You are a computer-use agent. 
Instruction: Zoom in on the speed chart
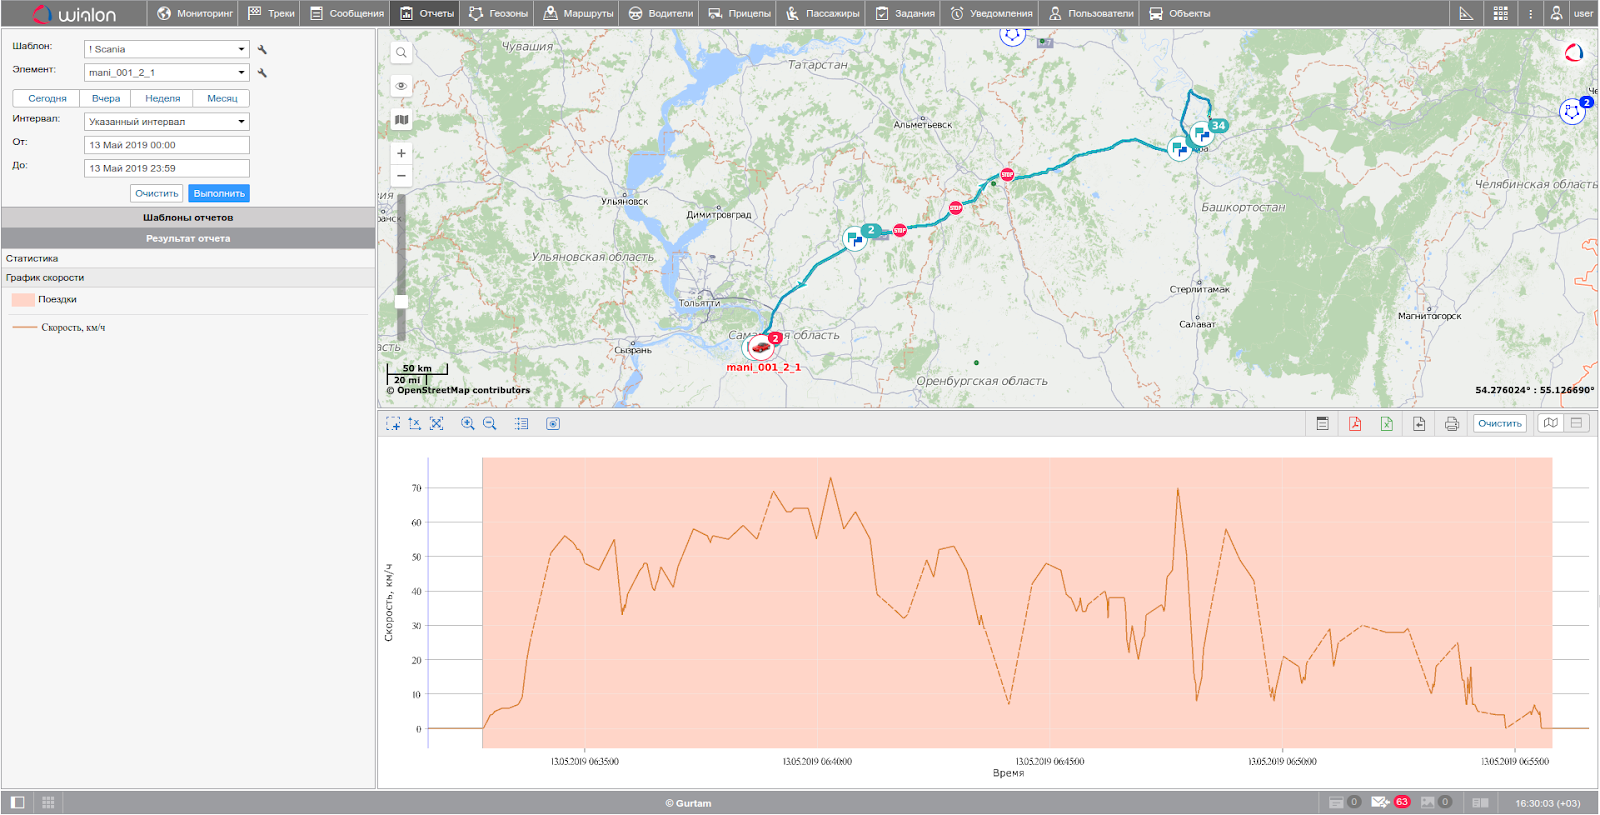tap(467, 424)
